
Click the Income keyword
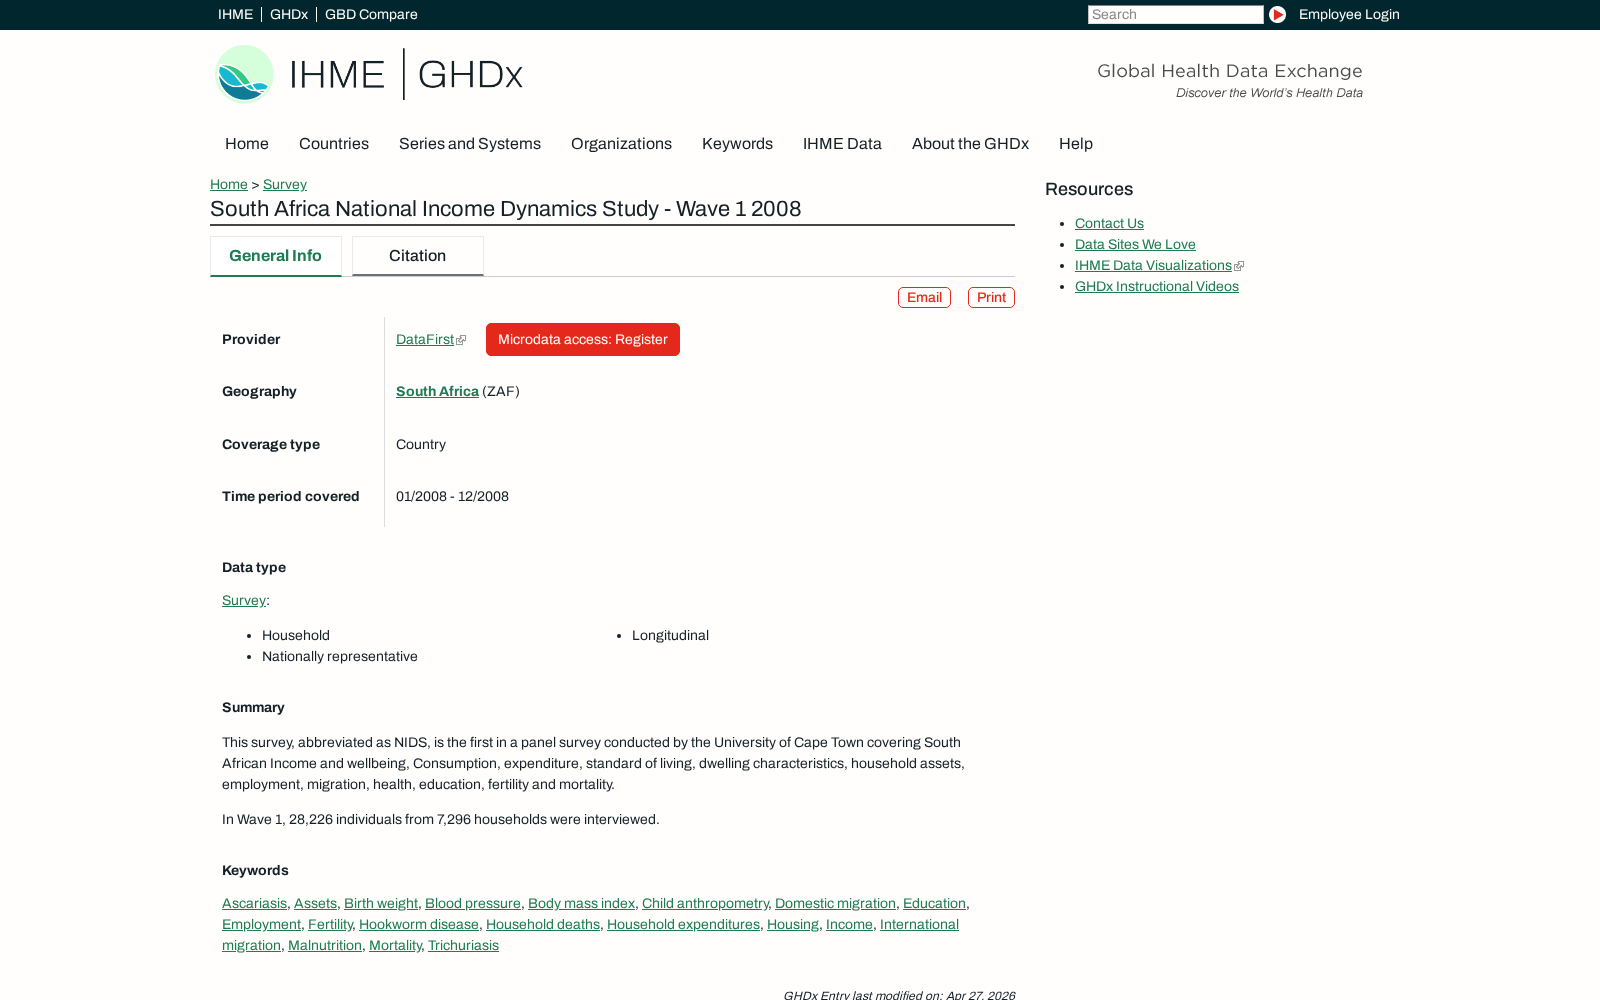pos(849,925)
